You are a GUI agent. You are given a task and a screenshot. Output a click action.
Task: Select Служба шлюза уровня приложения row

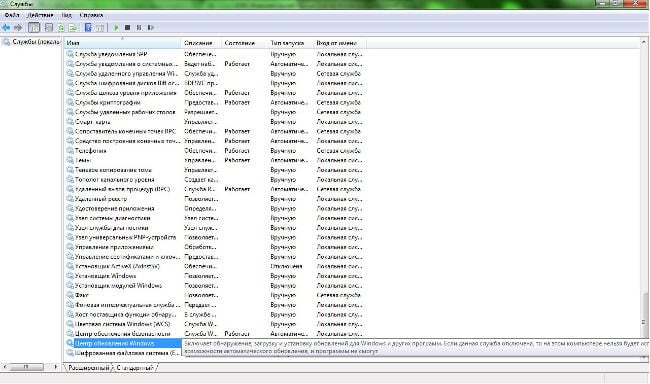click(215, 92)
